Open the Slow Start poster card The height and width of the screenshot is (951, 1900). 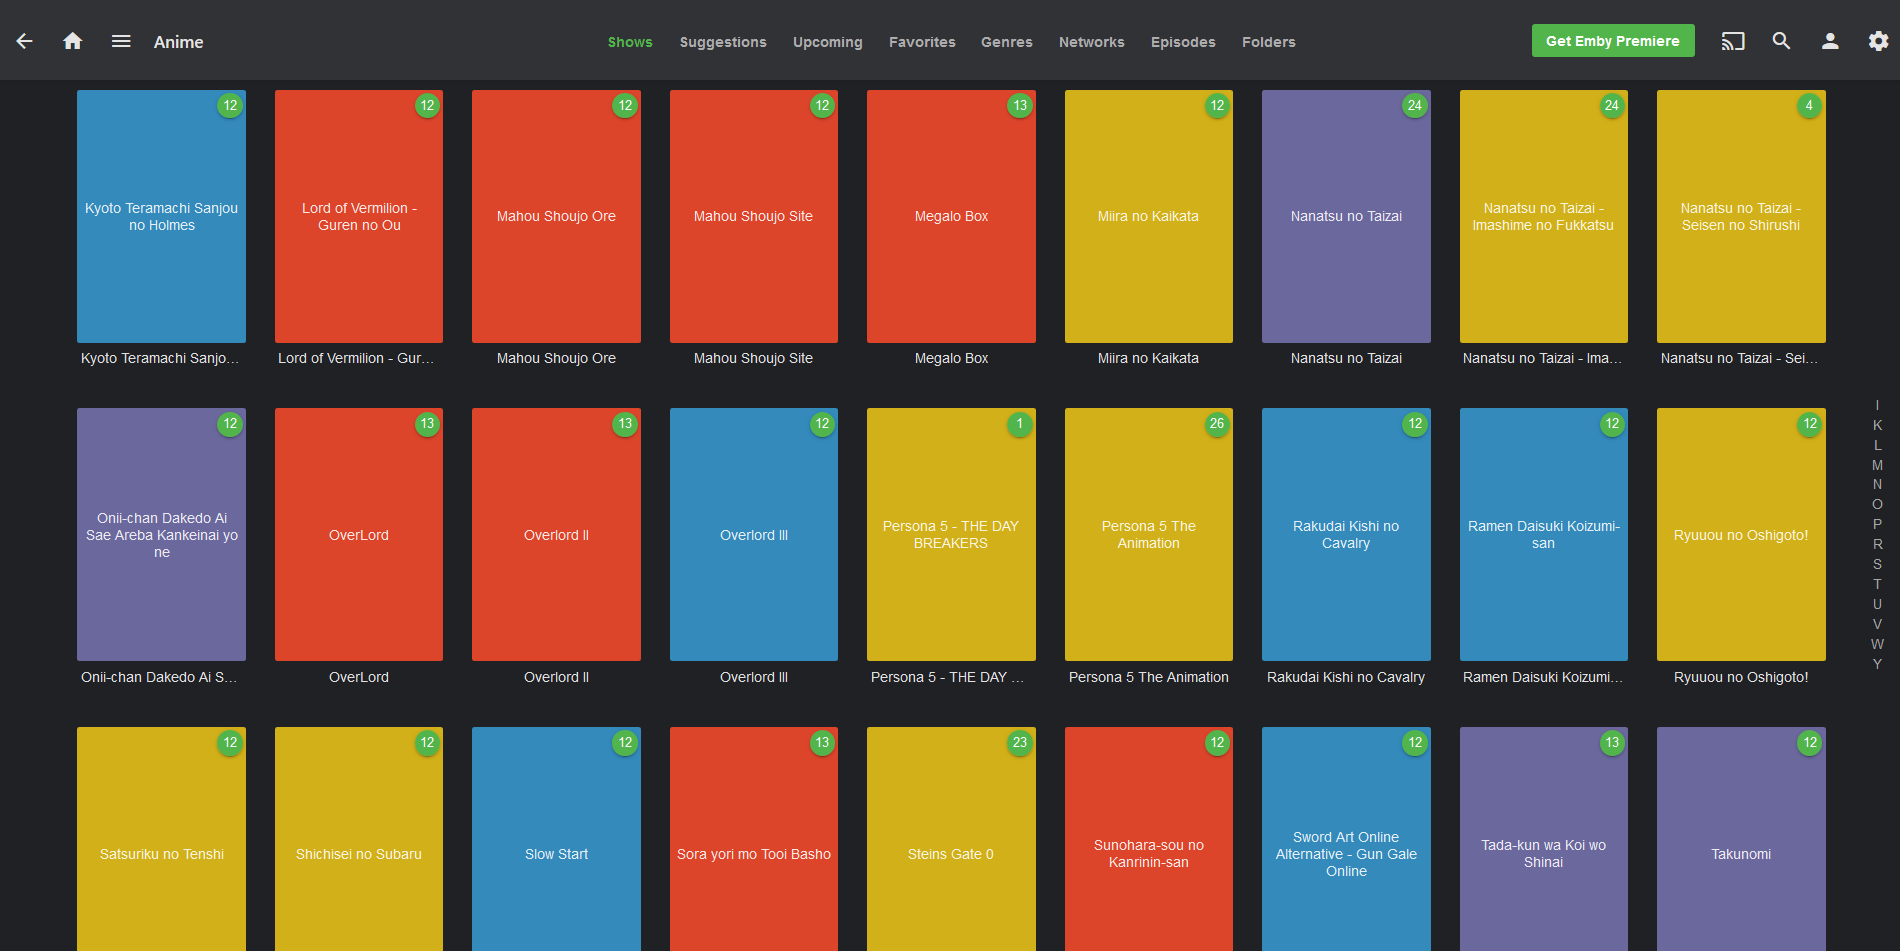coord(556,839)
